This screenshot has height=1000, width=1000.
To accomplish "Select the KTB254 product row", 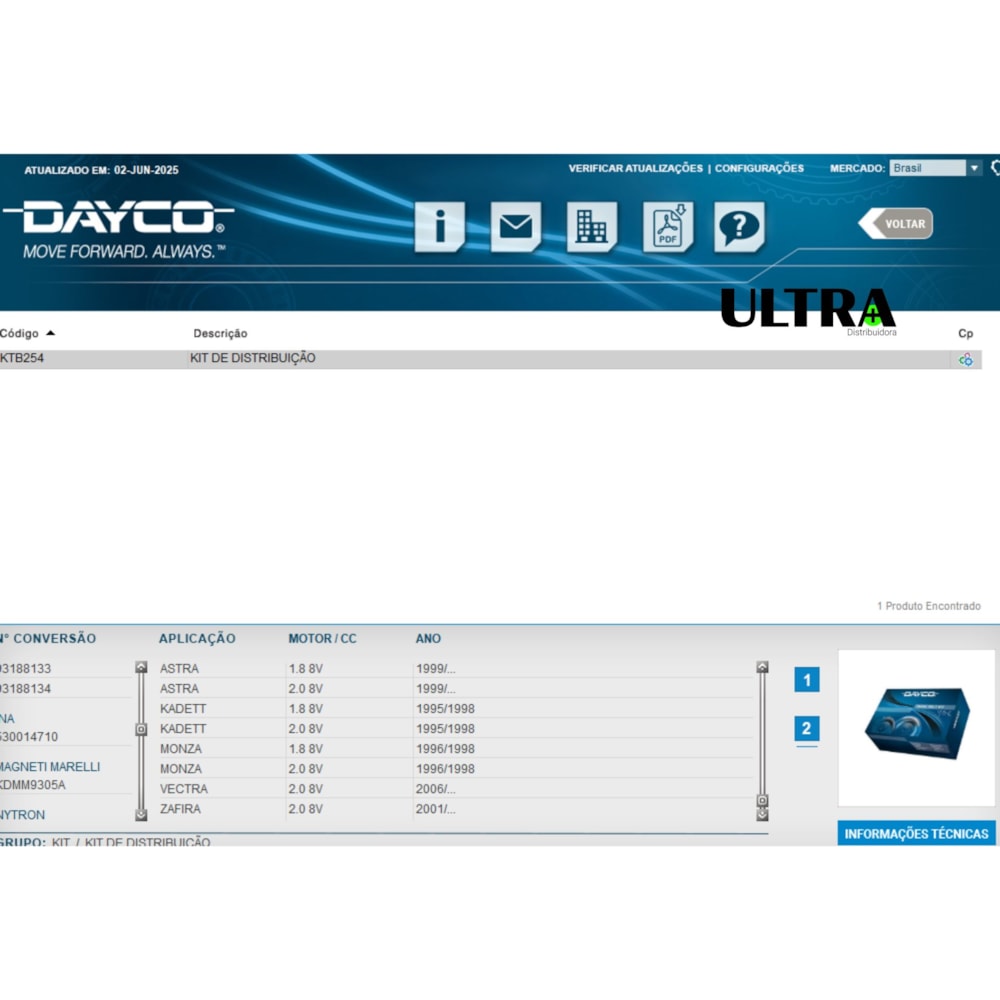I will tap(490, 359).
